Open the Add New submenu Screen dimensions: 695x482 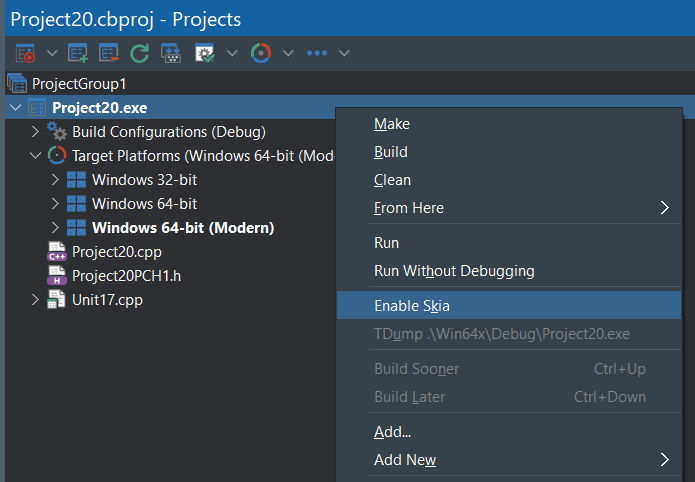point(509,459)
